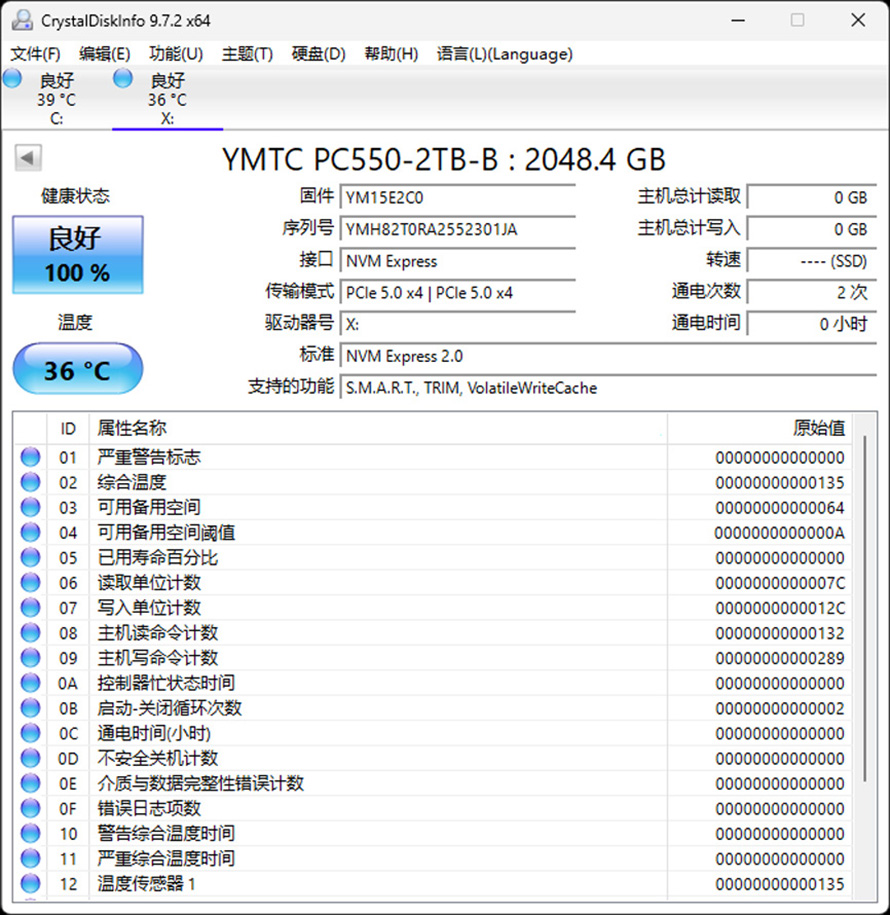Click the 36 °C temperature button
Screen dimensions: 890x915
point(78,370)
